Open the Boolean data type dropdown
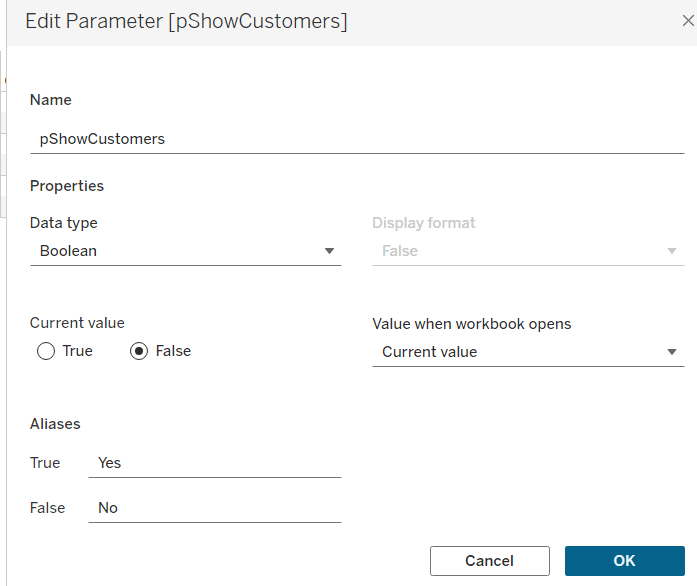The width and height of the screenshot is (697, 586). click(185, 251)
